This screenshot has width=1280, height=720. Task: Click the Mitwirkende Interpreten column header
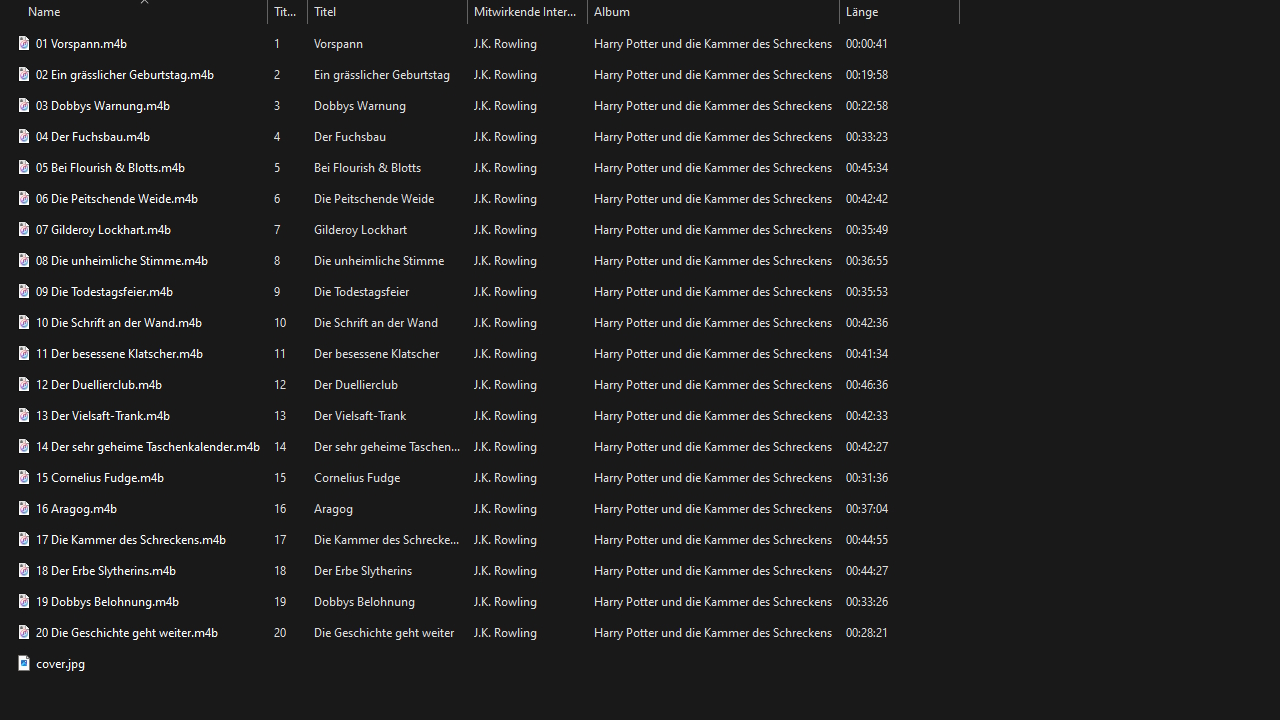click(526, 12)
